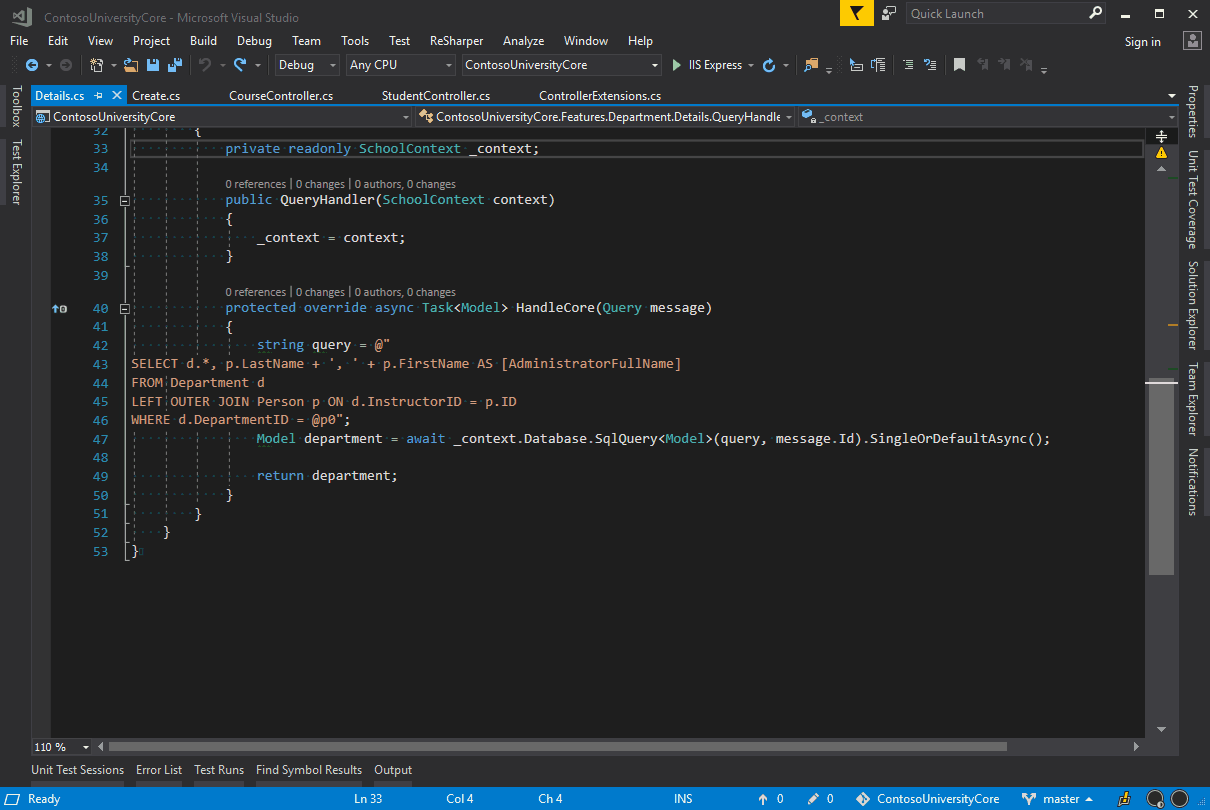This screenshot has height=810, width=1210.
Task: Click the Sign in link
Action: 1143,42
